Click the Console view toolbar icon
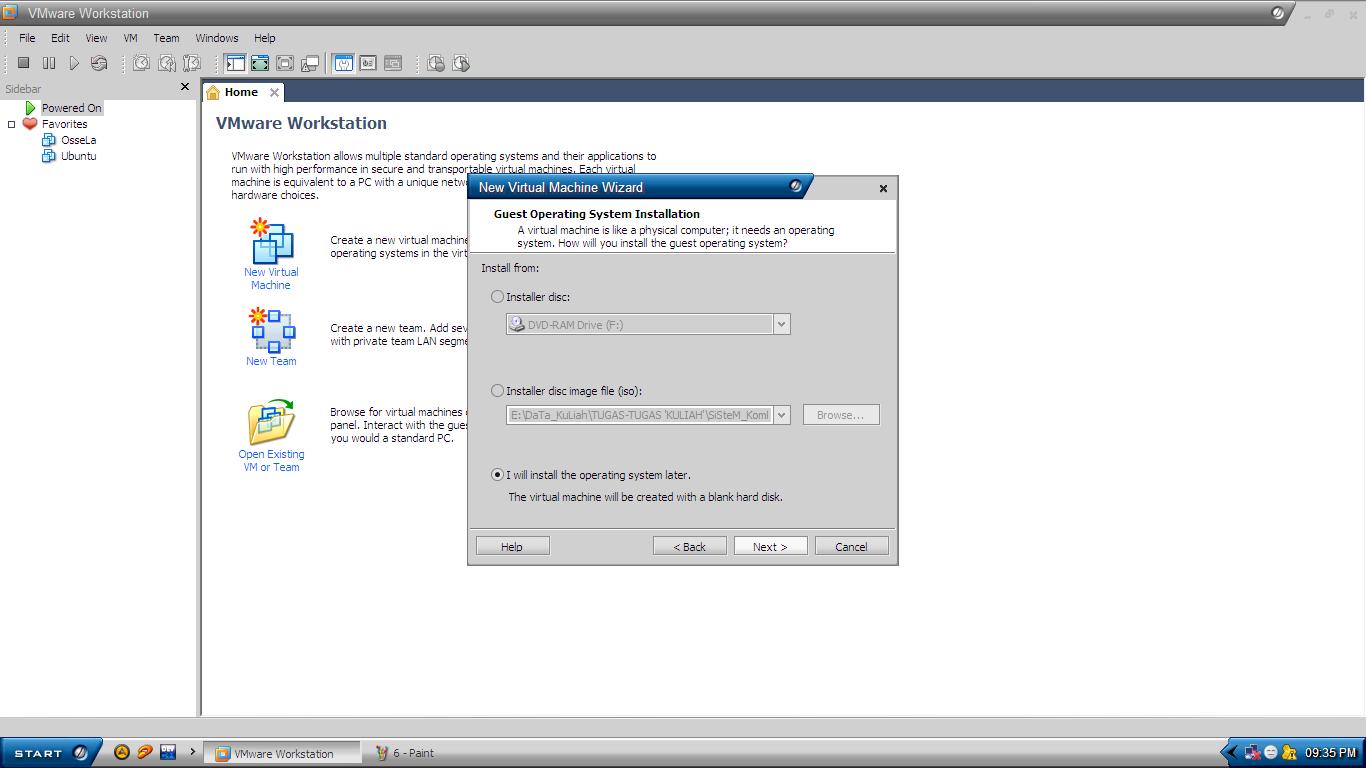The height and width of the screenshot is (768, 1366). (x=393, y=63)
